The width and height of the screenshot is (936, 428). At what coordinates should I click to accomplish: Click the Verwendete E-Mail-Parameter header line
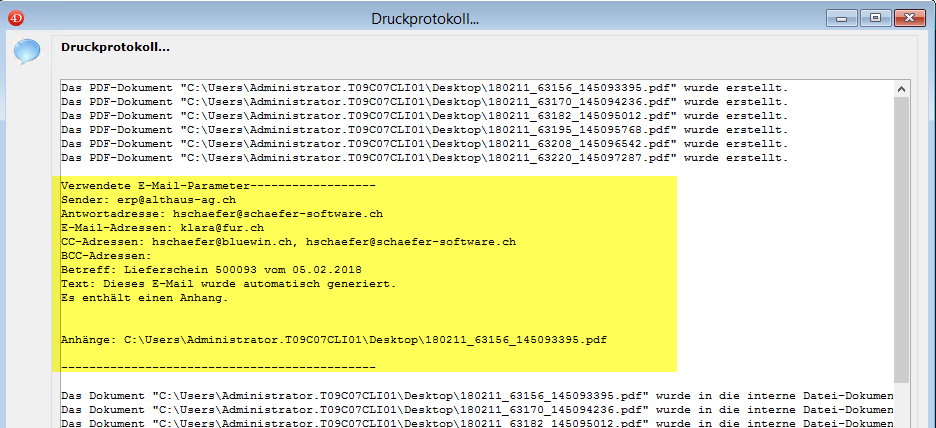click(217, 186)
